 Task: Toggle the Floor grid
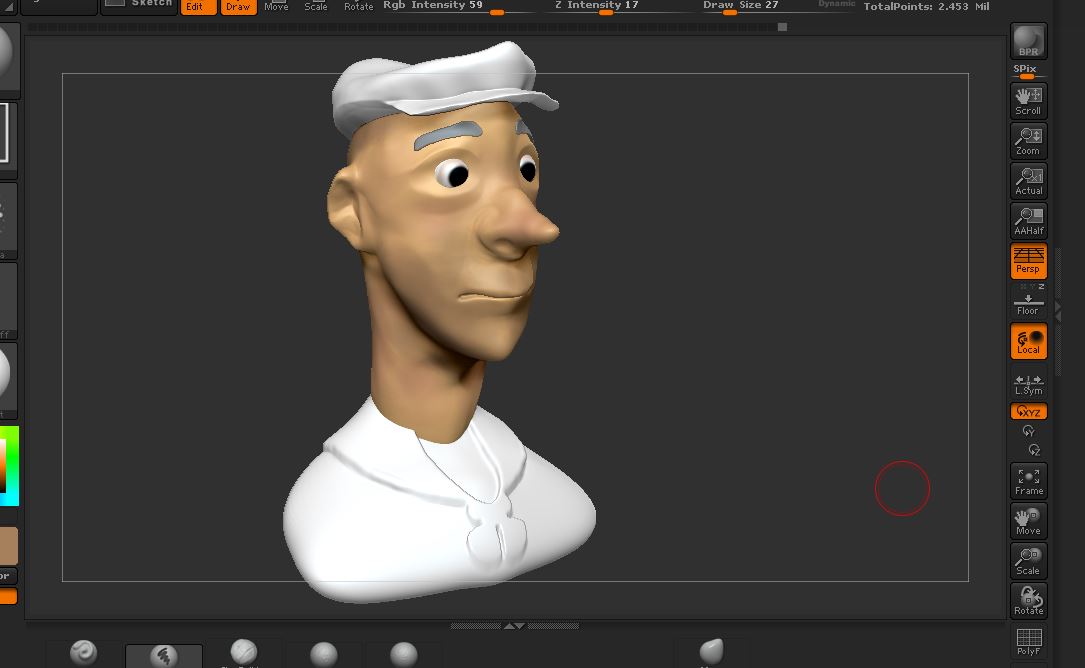[1028, 304]
